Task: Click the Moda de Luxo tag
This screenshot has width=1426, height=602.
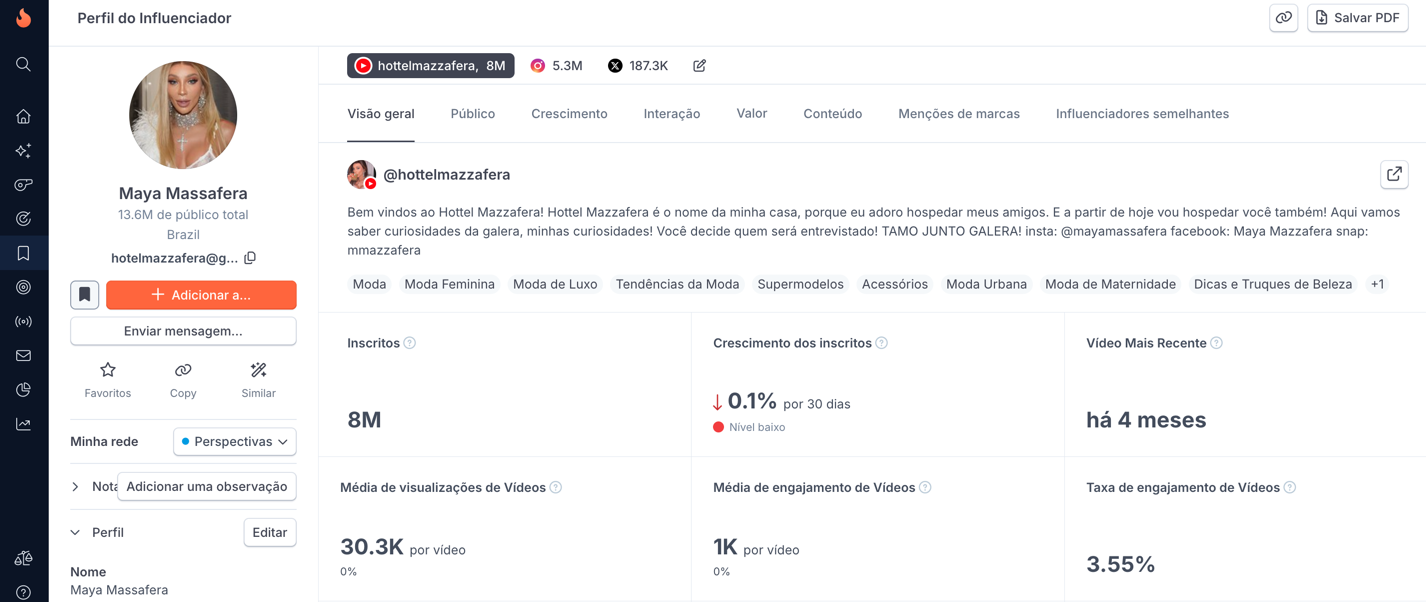Action: click(x=555, y=284)
